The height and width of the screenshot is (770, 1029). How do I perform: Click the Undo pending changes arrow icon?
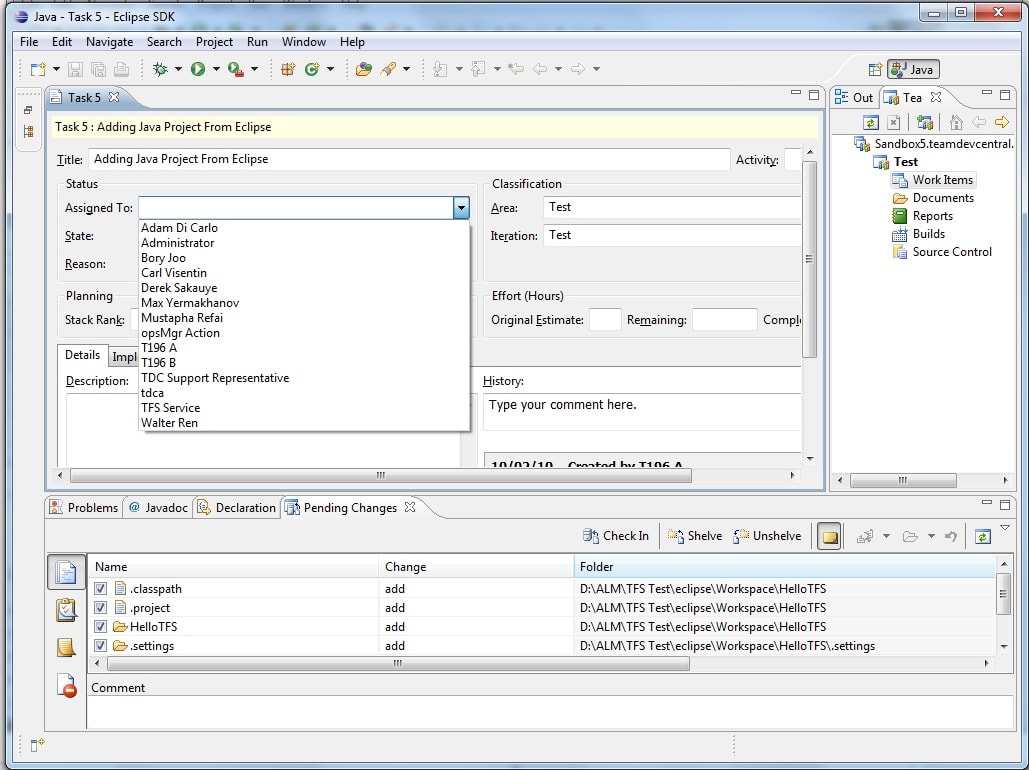950,537
